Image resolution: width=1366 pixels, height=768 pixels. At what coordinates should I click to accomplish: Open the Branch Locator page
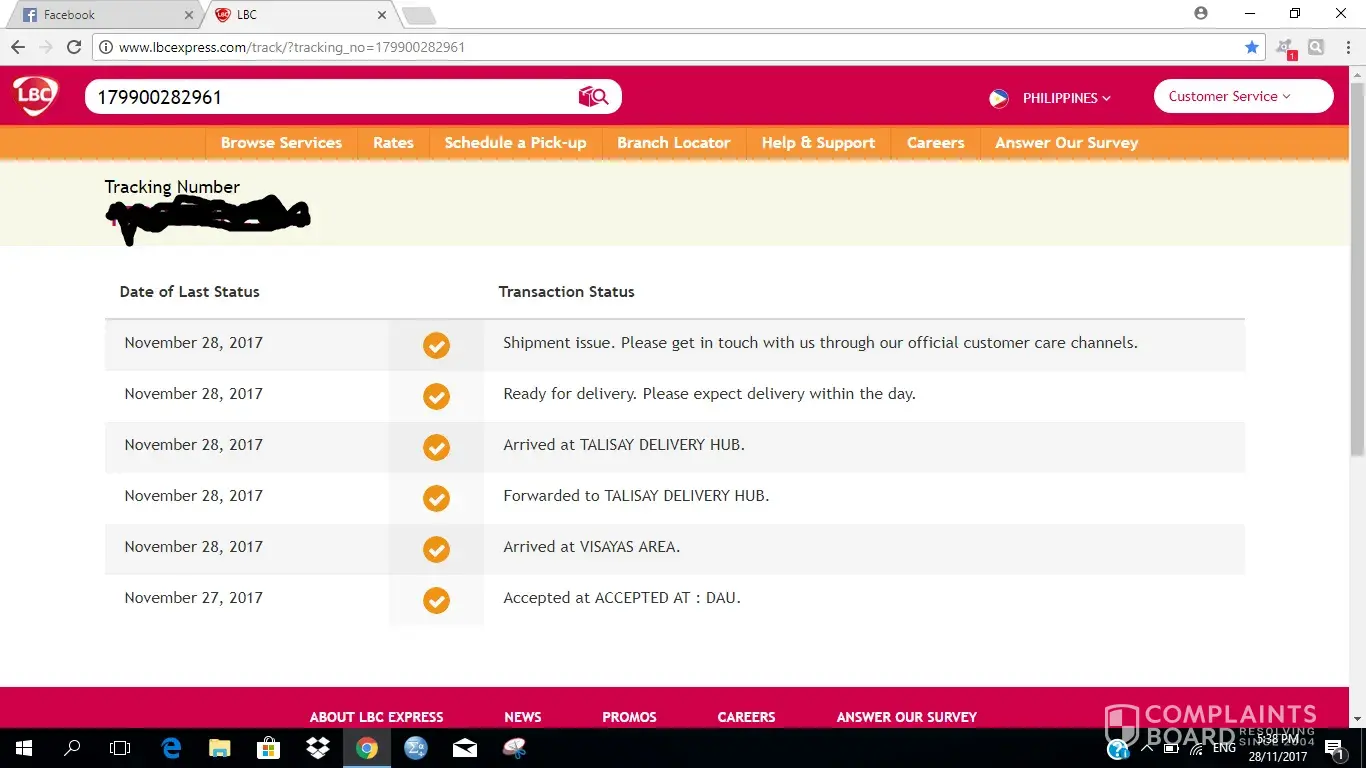(674, 143)
